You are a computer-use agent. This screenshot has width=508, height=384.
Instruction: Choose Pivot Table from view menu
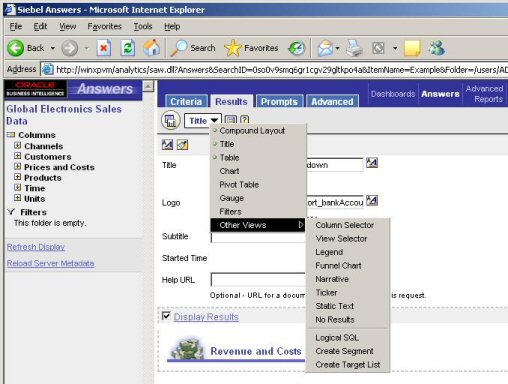point(258,184)
